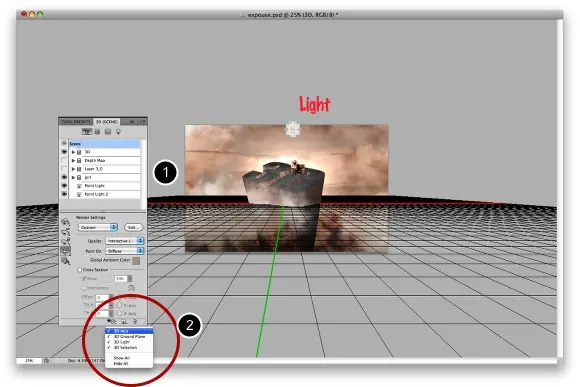The width and height of the screenshot is (580, 387).
Task: Toggle the Plane checkbox
Action: [84, 278]
